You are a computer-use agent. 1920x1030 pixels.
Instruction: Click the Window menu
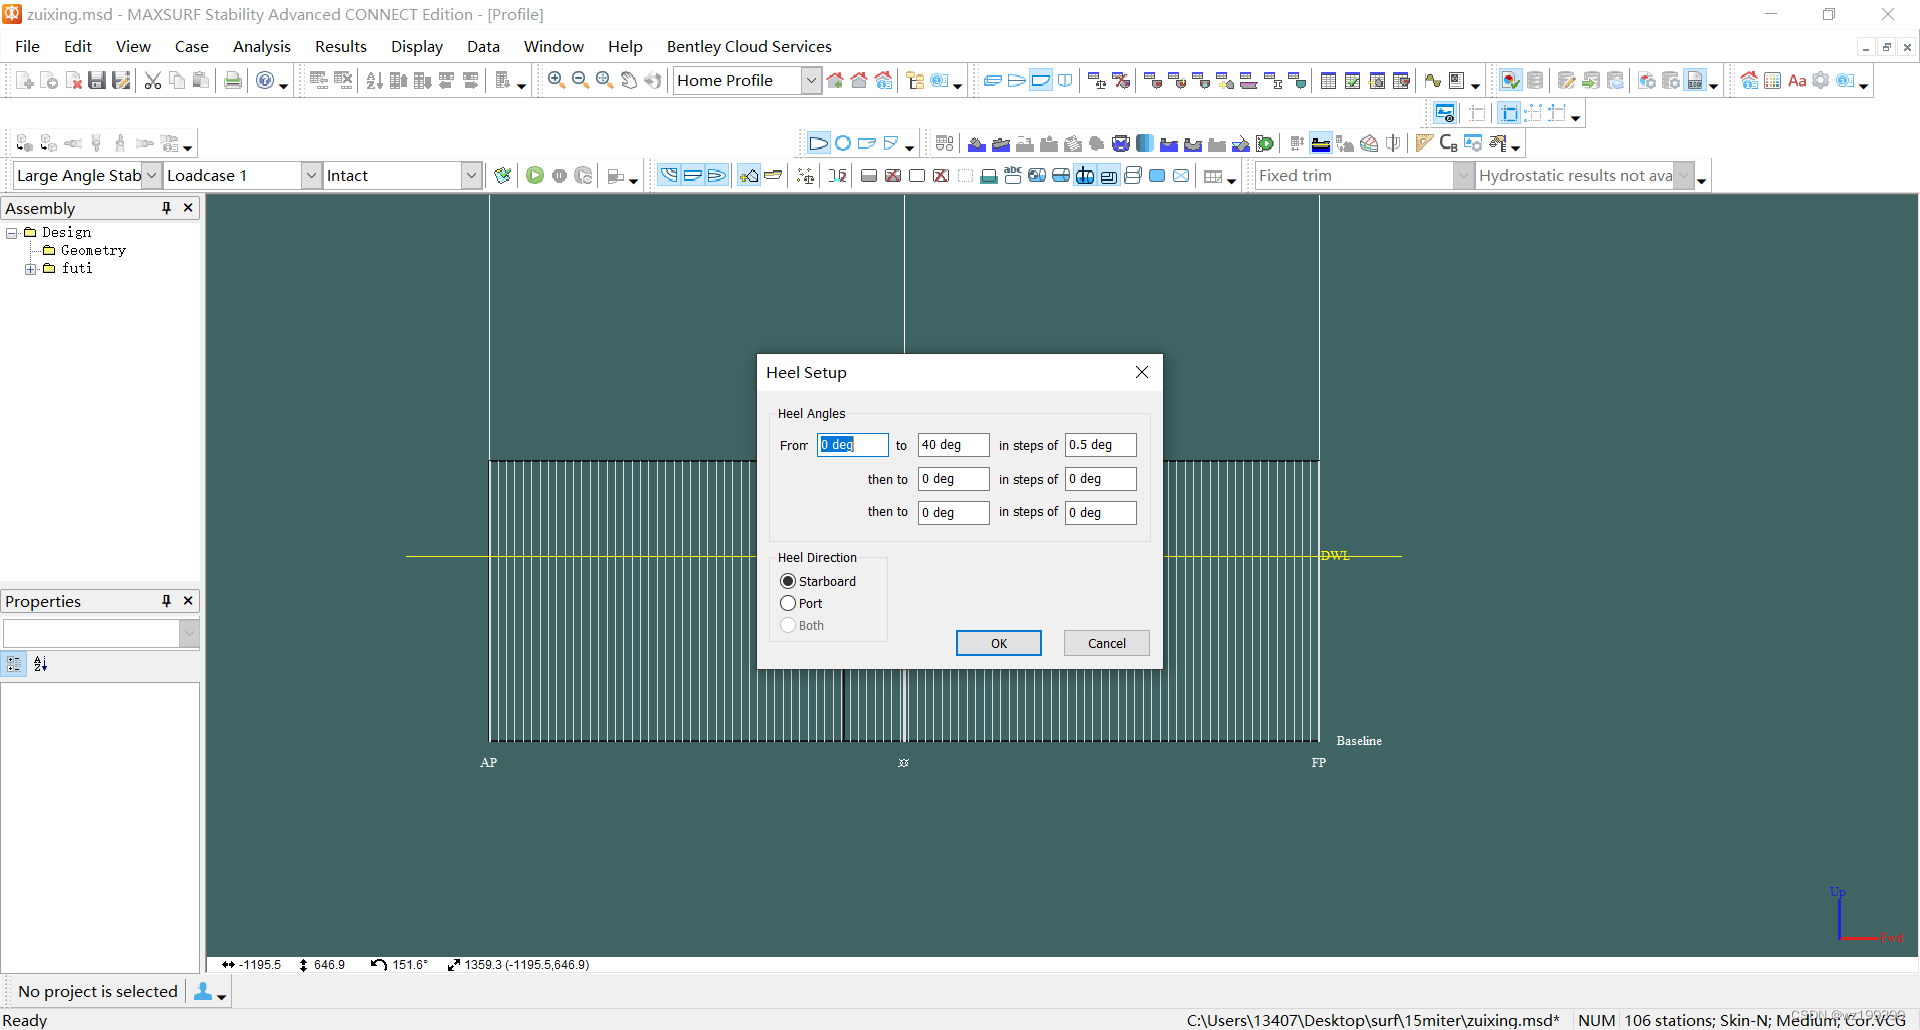[x=554, y=47]
